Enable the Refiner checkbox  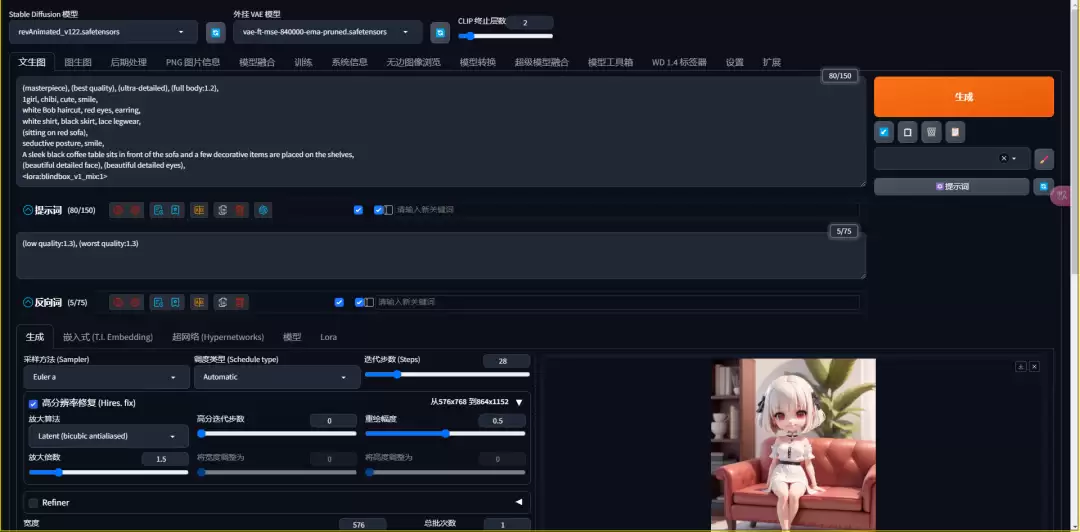pyautogui.click(x=33, y=502)
